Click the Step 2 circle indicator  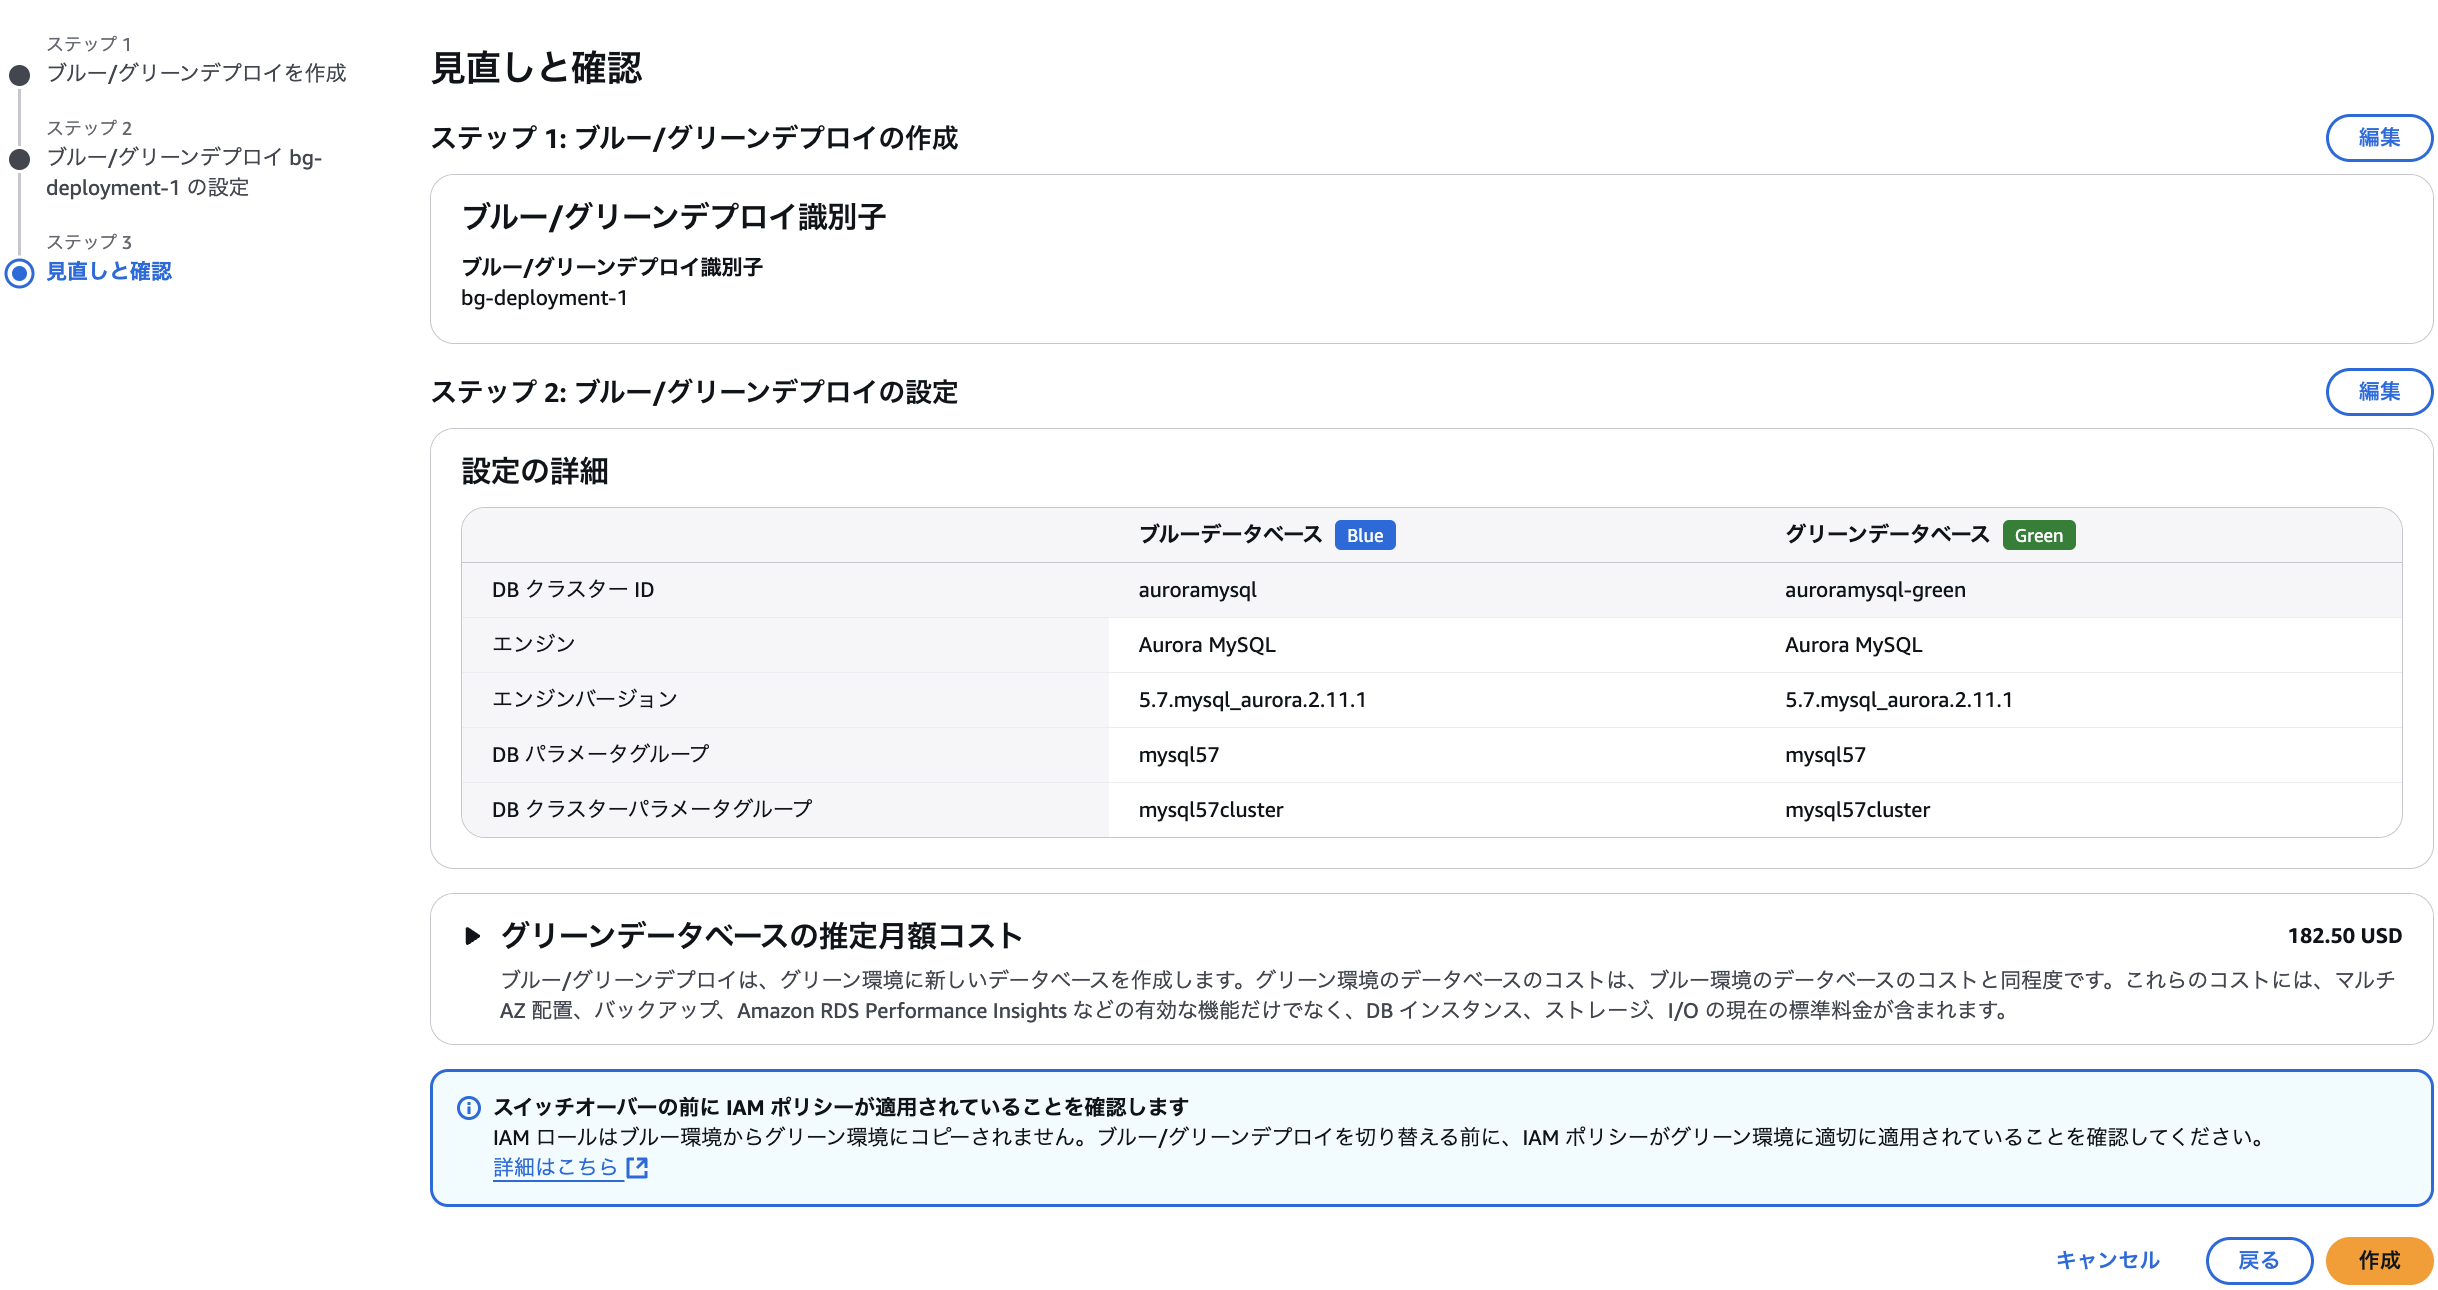click(x=19, y=159)
